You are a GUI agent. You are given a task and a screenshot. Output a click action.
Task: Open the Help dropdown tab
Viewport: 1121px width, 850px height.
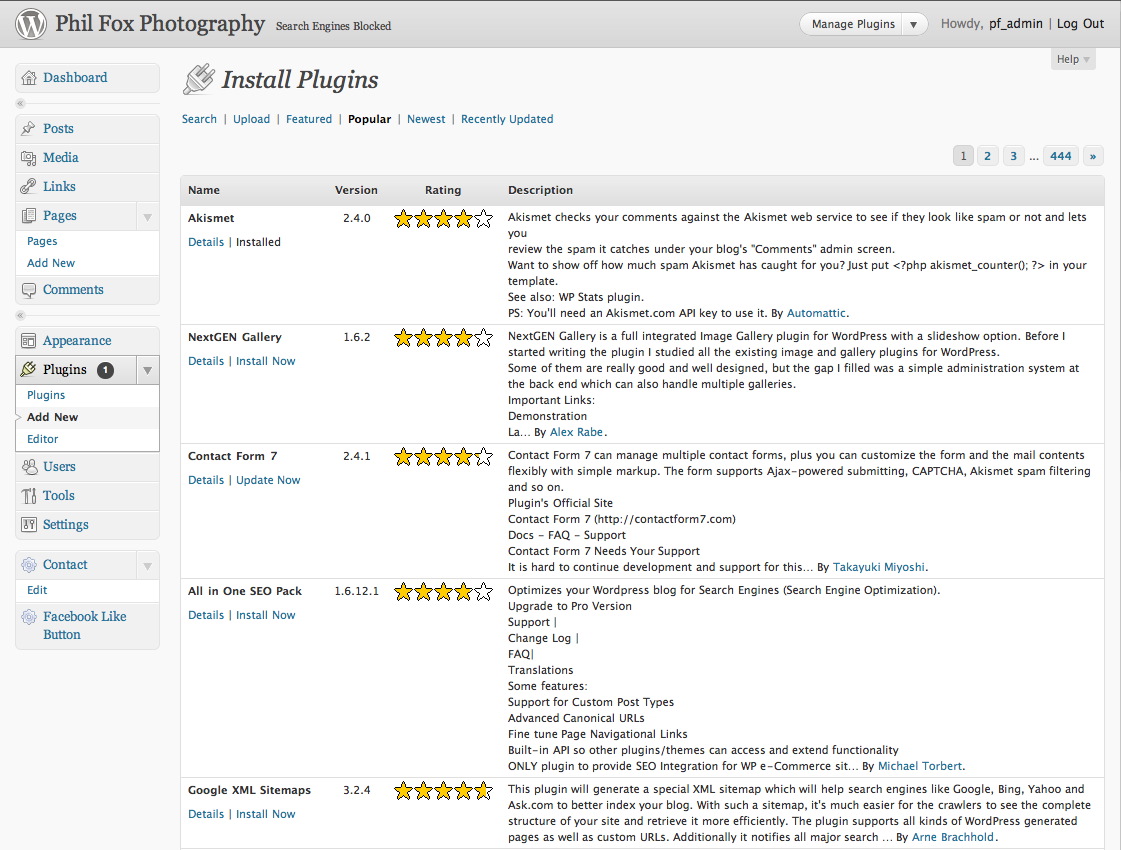[x=1073, y=59]
